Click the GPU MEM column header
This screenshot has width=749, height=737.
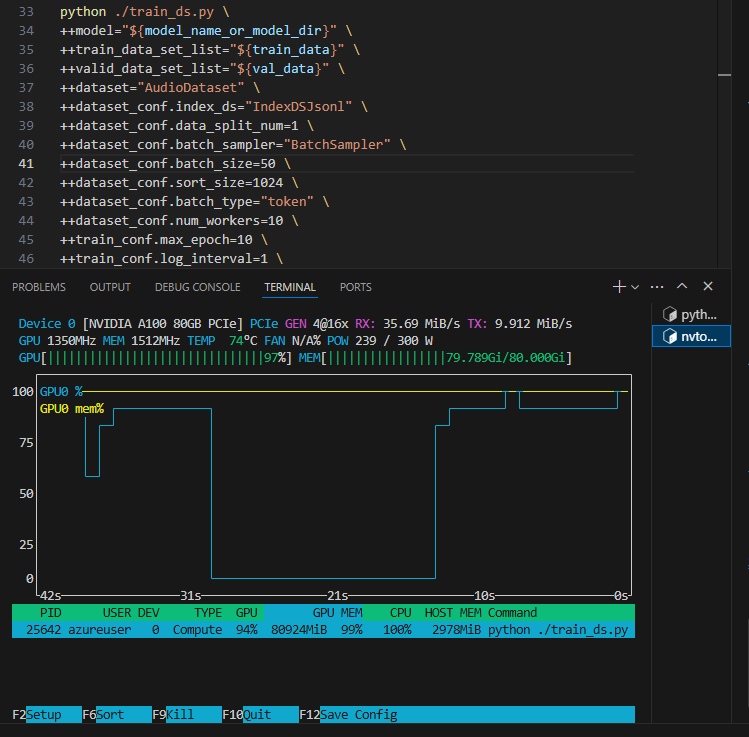(337, 612)
